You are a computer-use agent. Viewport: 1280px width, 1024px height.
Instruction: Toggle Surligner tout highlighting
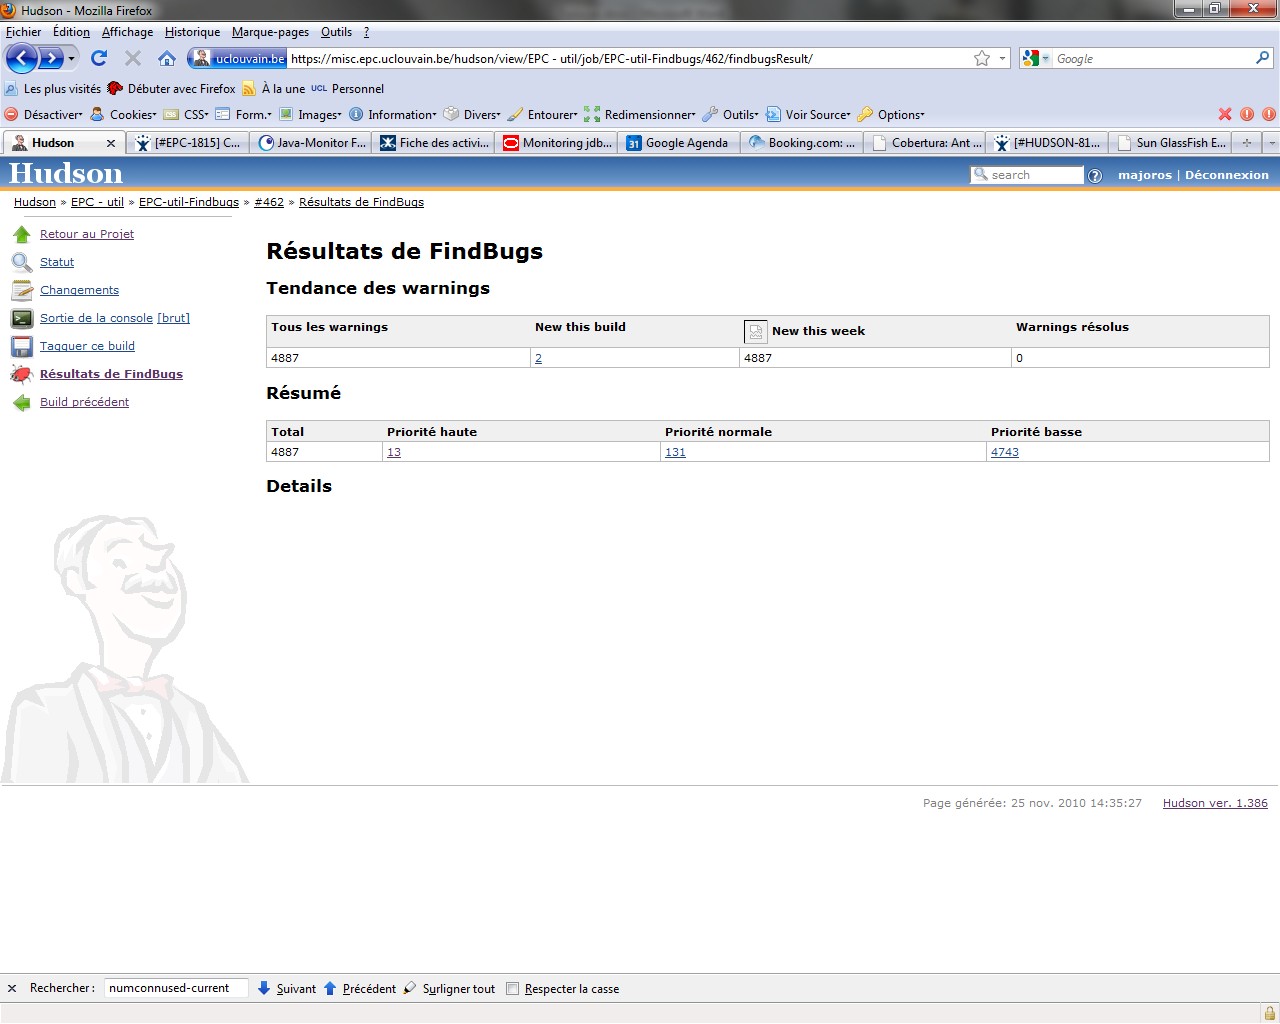coord(449,989)
